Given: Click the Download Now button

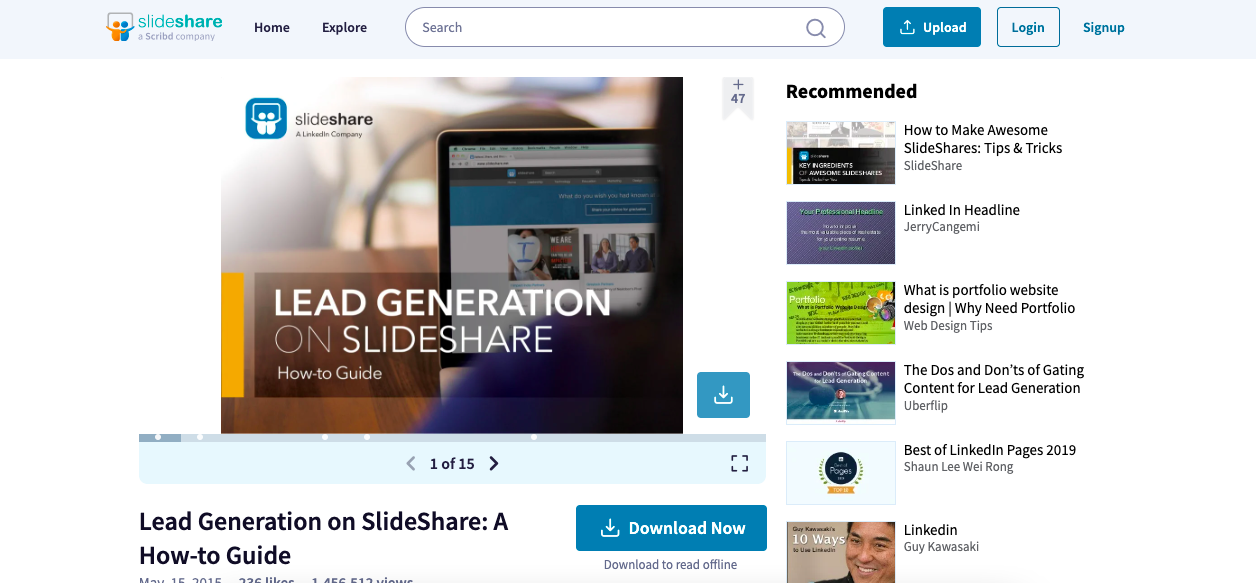Looking at the screenshot, I should click(x=671, y=528).
